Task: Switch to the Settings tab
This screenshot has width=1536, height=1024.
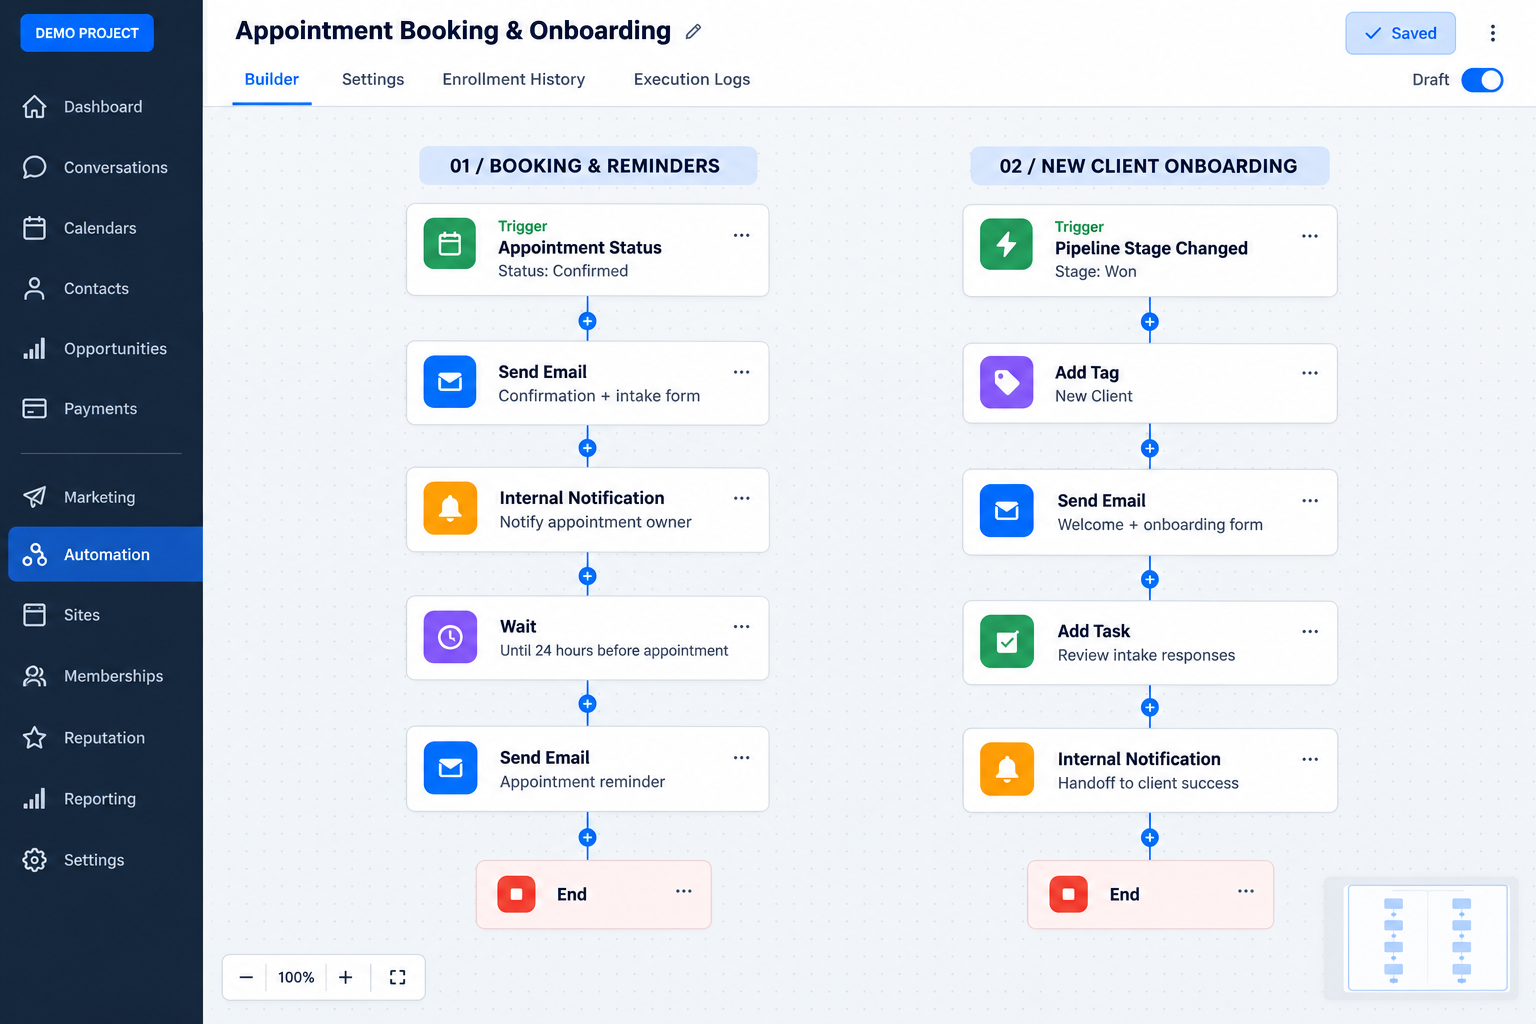Action: coord(373,80)
